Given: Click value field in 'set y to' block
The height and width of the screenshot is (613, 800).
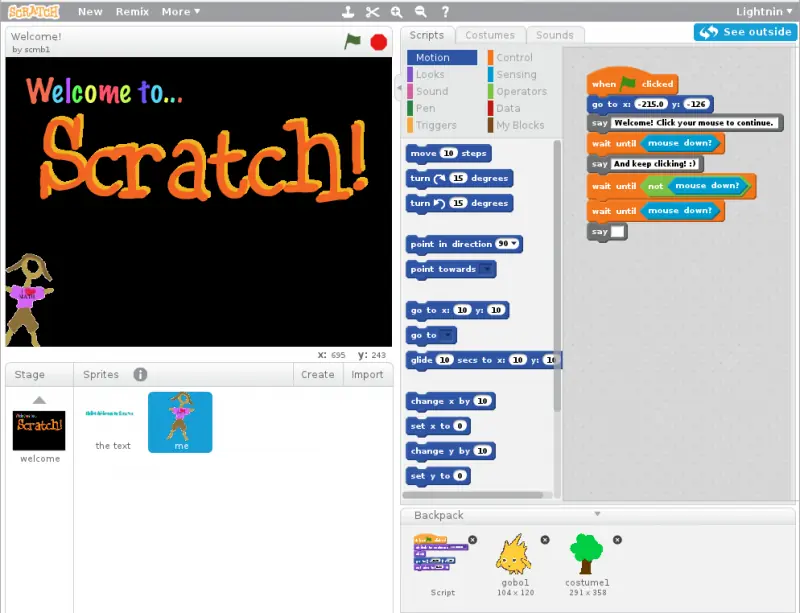Looking at the screenshot, I should click(460, 476).
